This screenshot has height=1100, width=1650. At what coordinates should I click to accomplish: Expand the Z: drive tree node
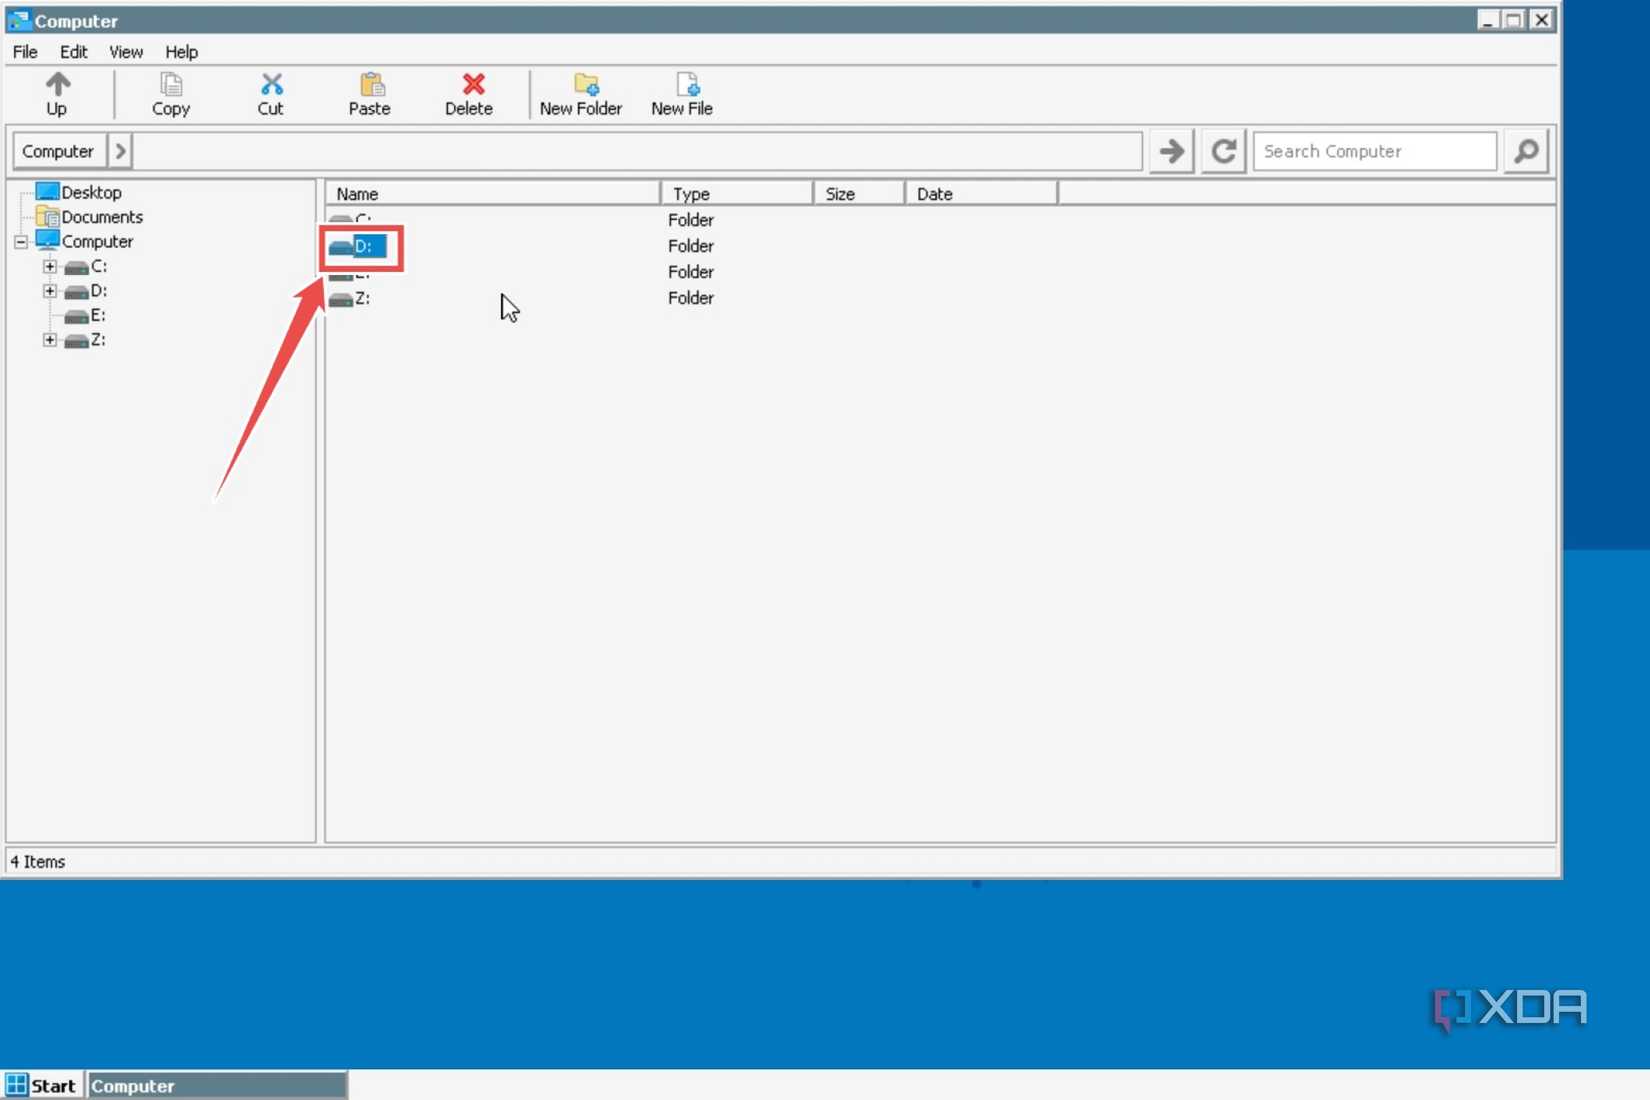[49, 340]
